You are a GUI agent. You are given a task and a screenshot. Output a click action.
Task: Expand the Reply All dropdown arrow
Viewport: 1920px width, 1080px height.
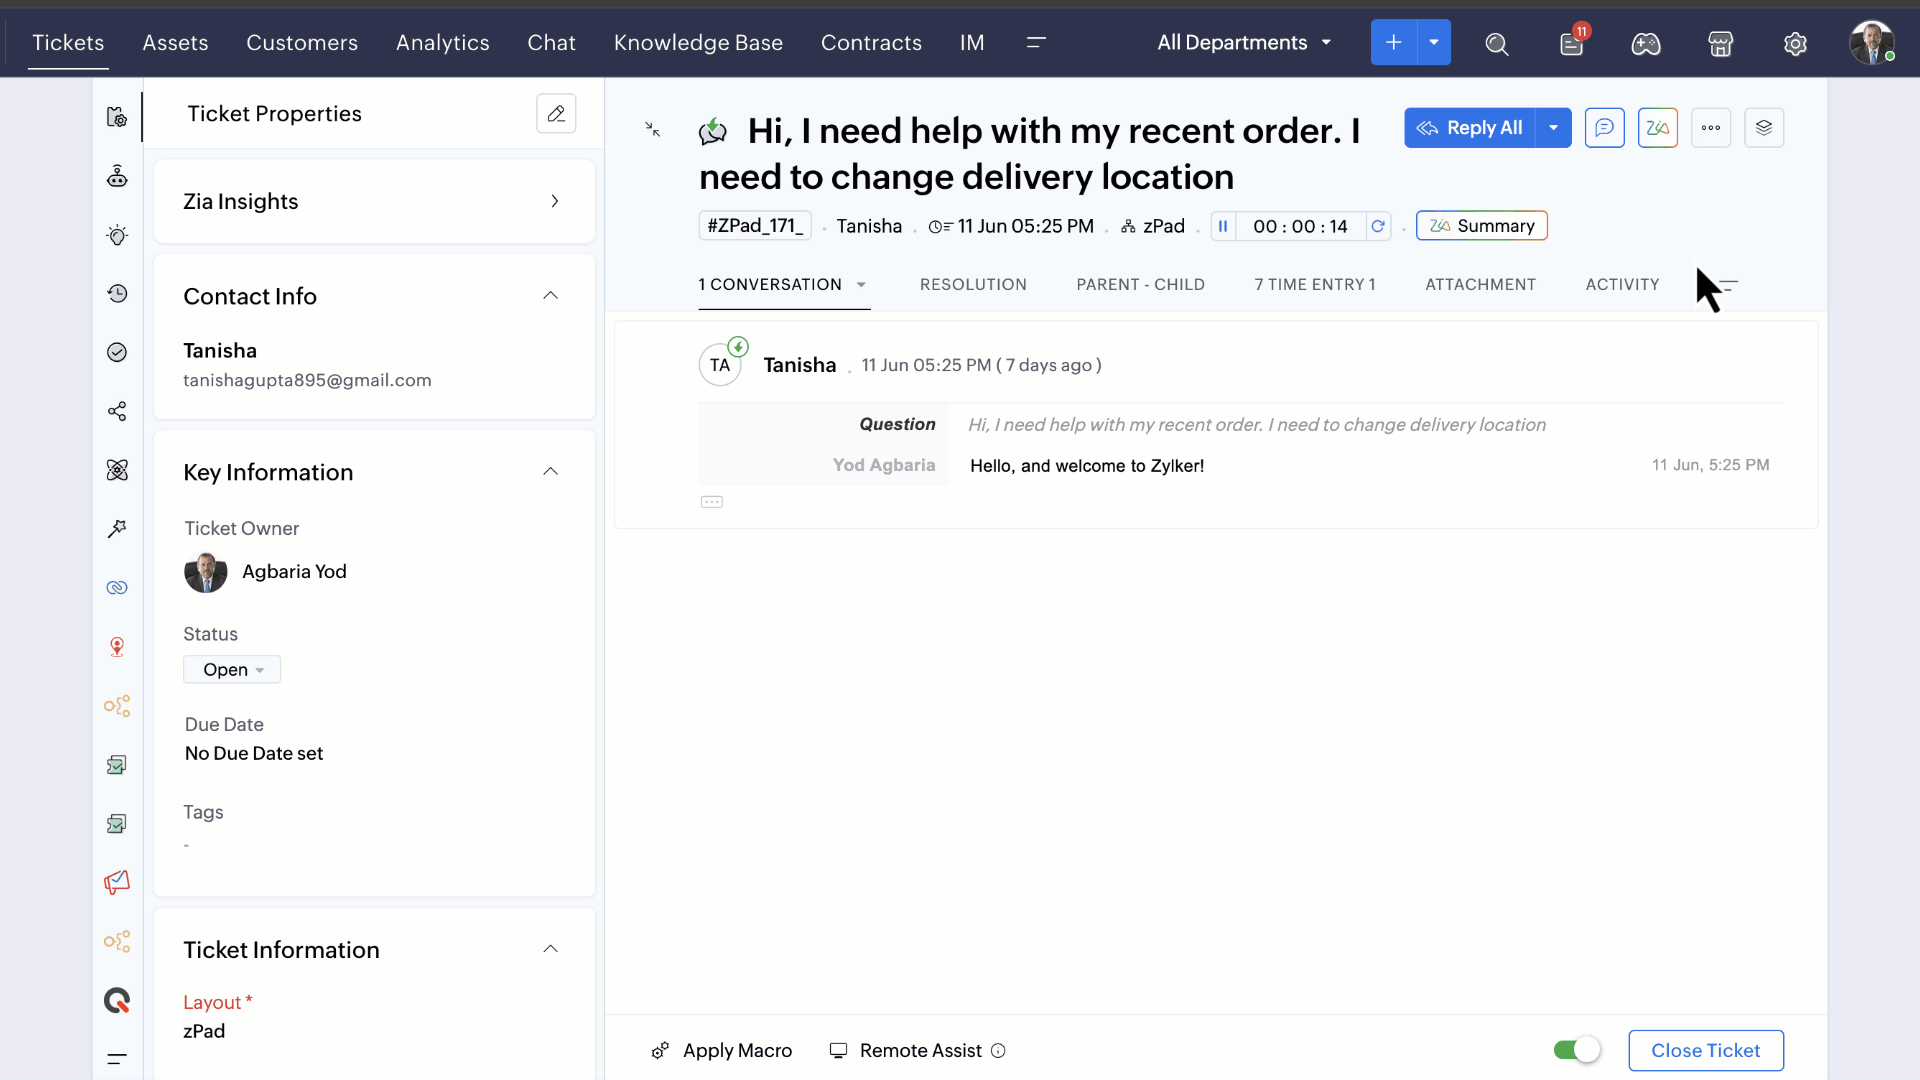click(1553, 128)
